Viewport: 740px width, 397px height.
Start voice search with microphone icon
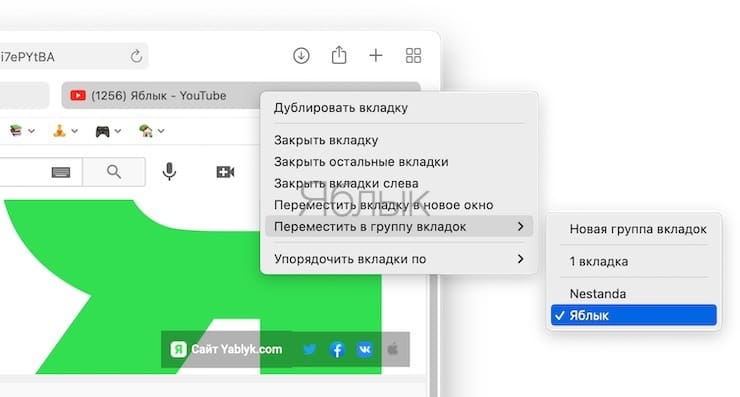coord(169,172)
